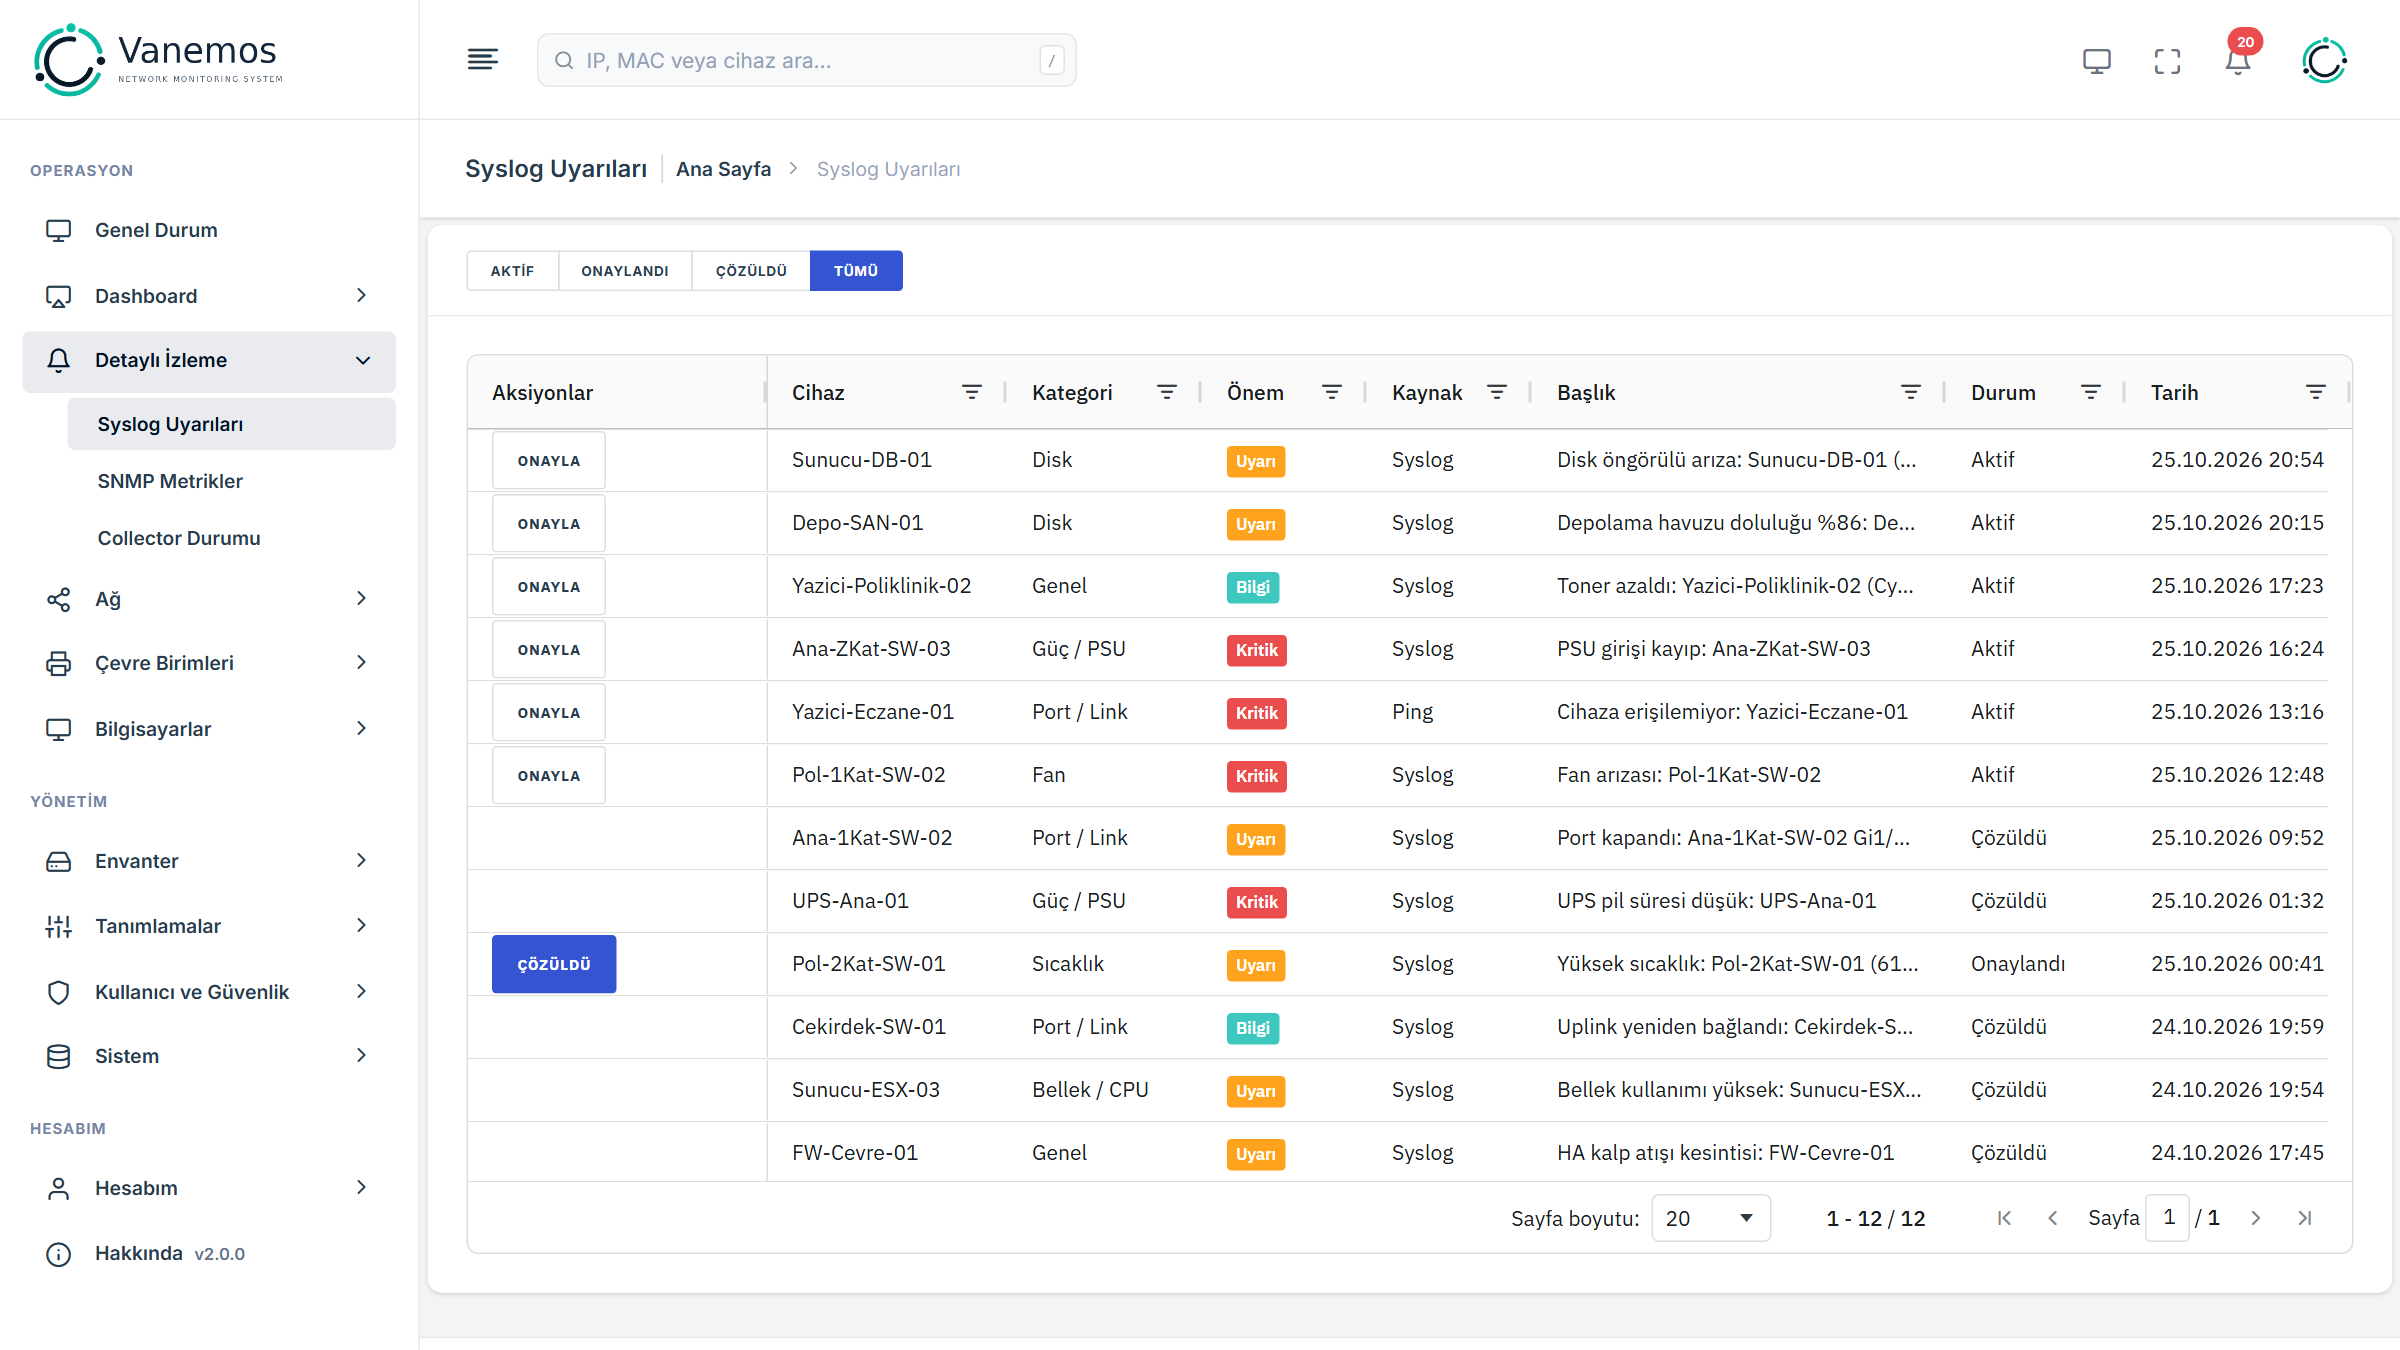Focus the IP, MAC device search field
This screenshot has height=1350, width=2400.
pyautogui.click(x=806, y=61)
